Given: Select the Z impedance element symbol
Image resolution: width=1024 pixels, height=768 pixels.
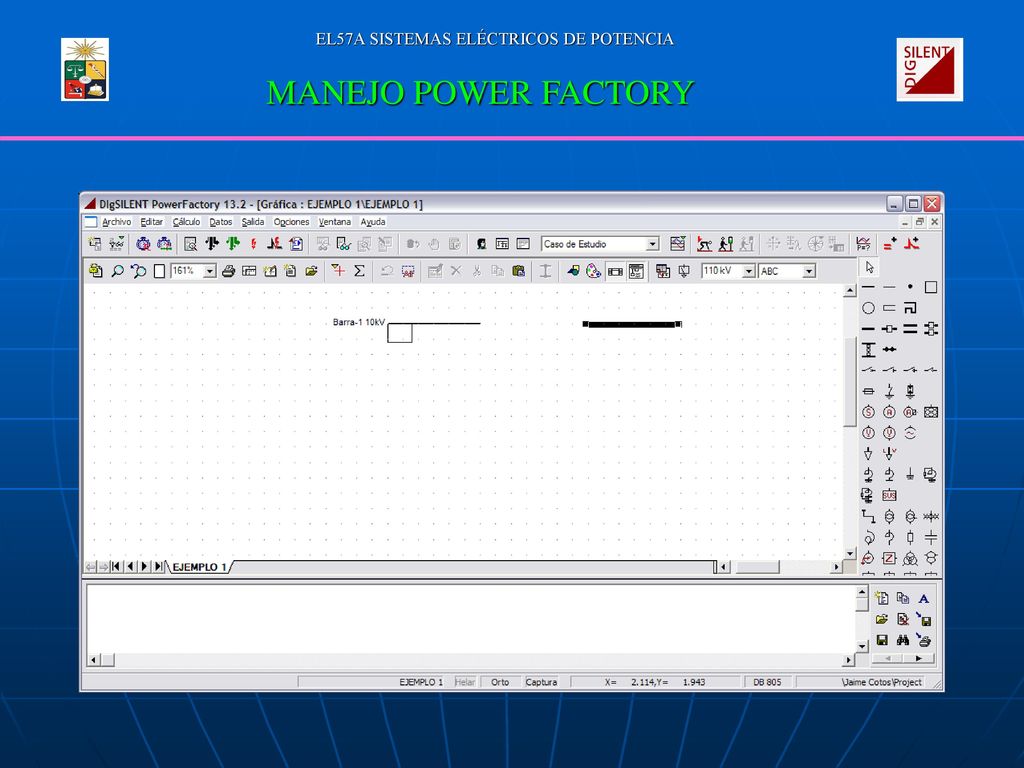Looking at the screenshot, I should pyautogui.click(x=889, y=558).
